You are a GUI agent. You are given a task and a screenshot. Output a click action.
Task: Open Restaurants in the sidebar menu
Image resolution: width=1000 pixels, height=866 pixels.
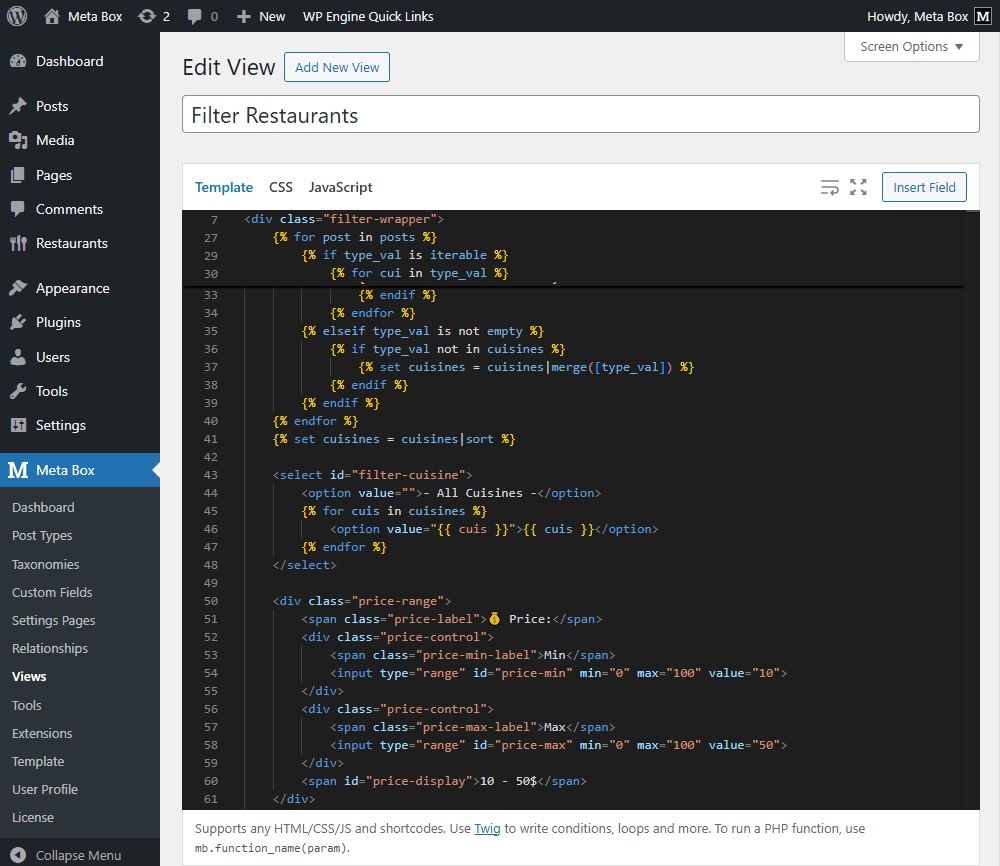71,243
